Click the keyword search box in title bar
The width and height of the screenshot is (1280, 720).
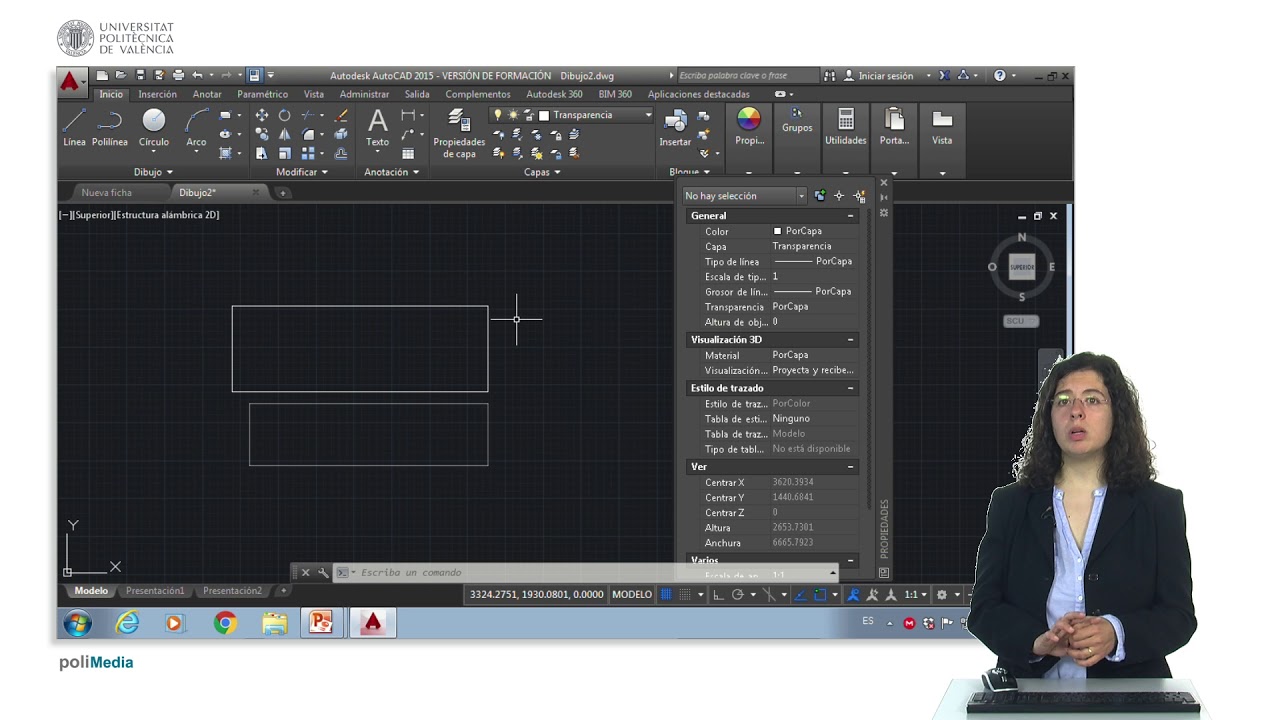coord(746,75)
